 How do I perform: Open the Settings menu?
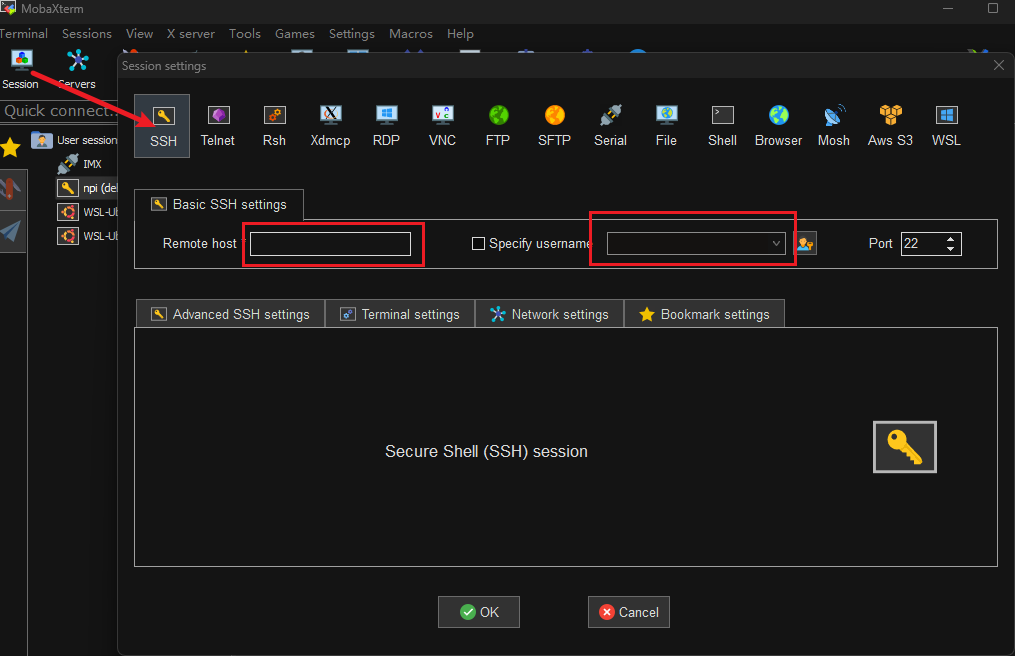[x=351, y=34]
